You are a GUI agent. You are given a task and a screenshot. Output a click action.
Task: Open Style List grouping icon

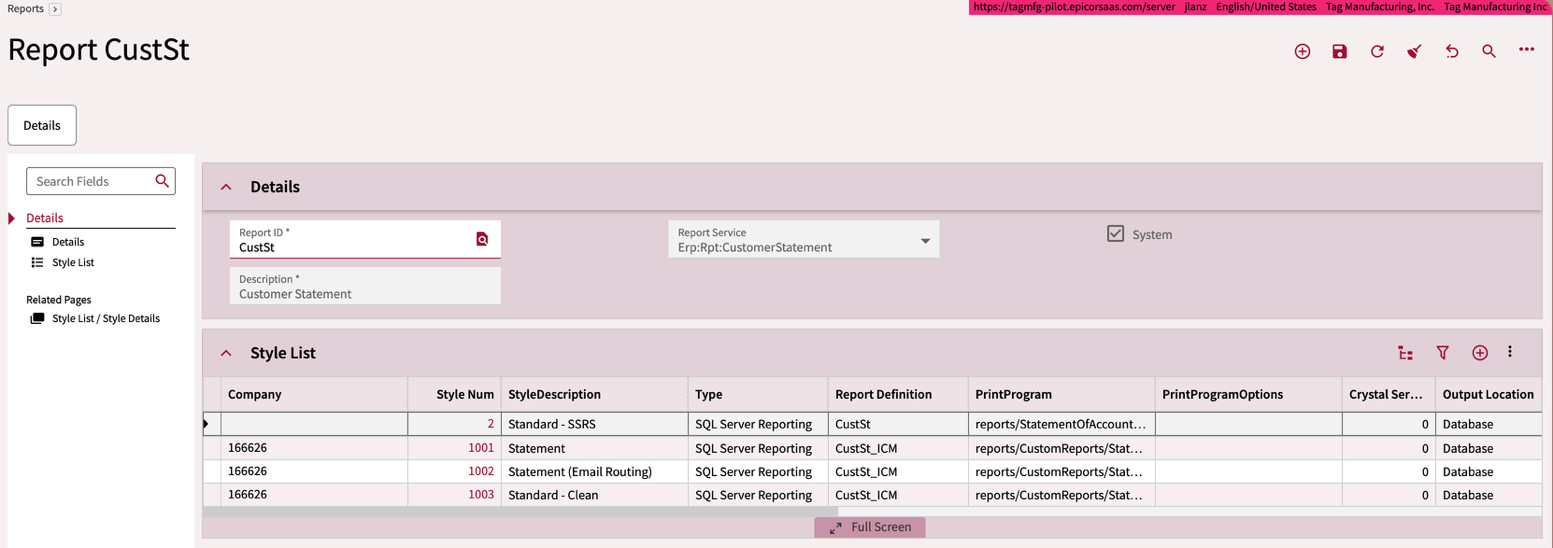(x=1405, y=353)
